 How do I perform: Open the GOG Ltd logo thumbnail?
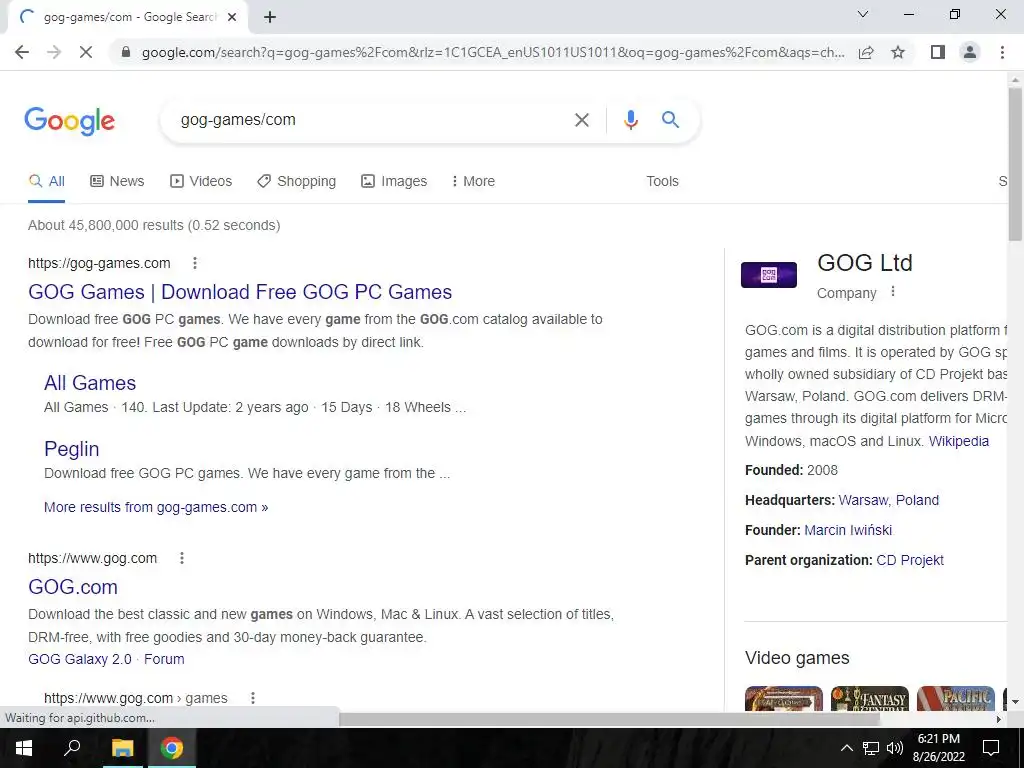769,275
